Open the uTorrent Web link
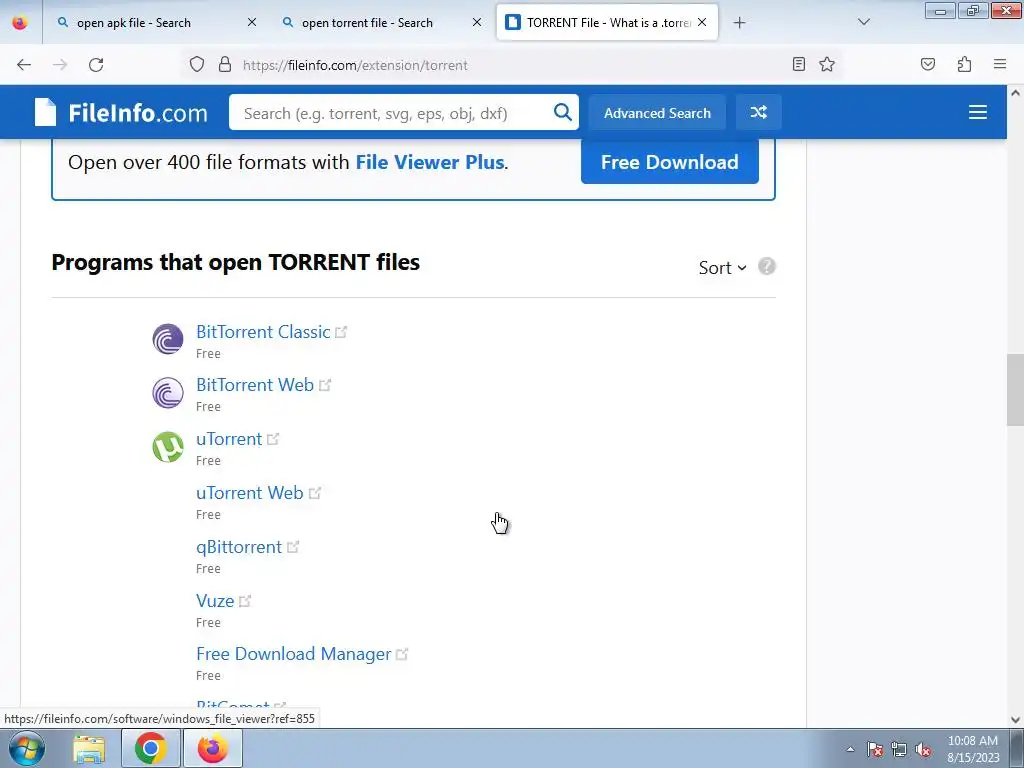The width and height of the screenshot is (1024, 768). coord(249,492)
